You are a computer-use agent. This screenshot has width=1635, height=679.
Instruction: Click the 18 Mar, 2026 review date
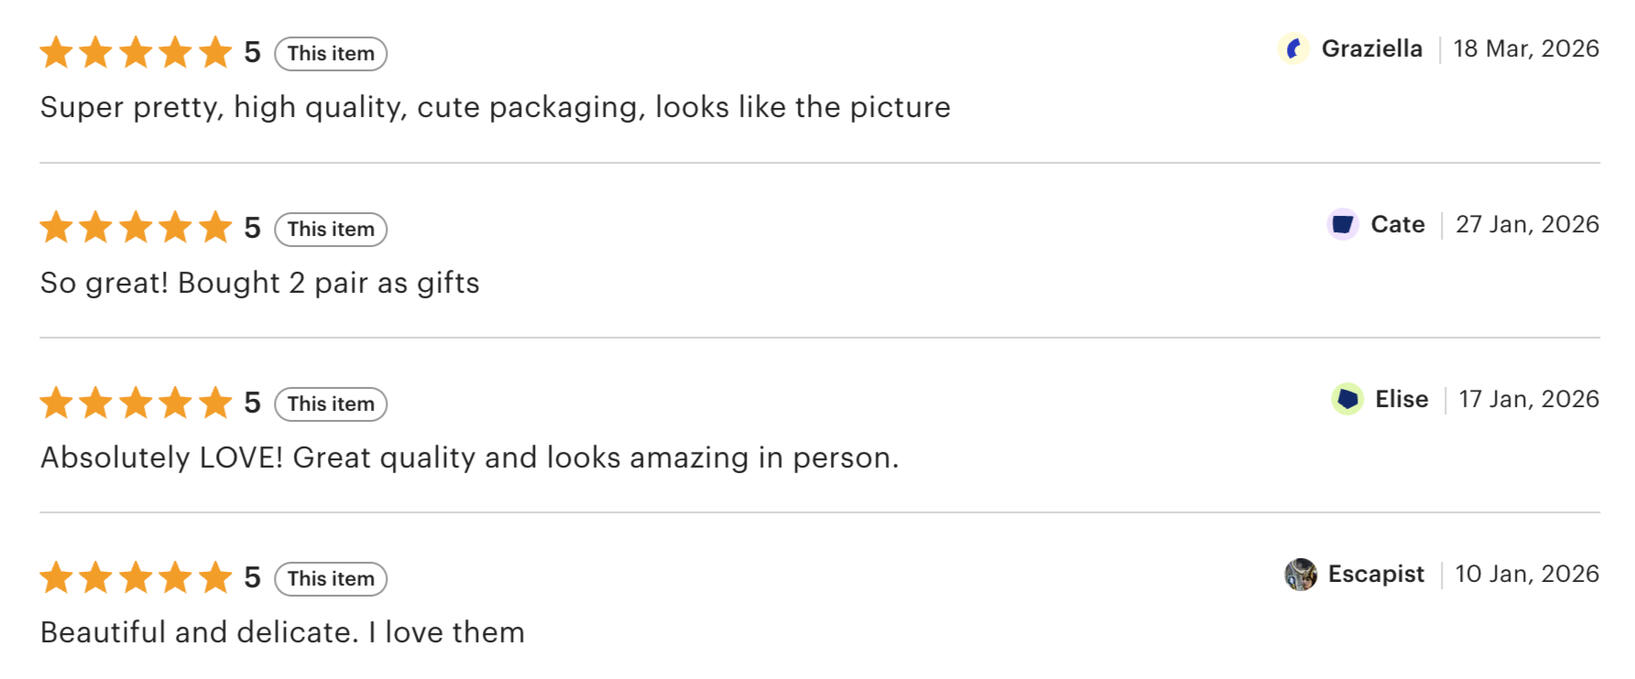pyautogui.click(x=1525, y=49)
